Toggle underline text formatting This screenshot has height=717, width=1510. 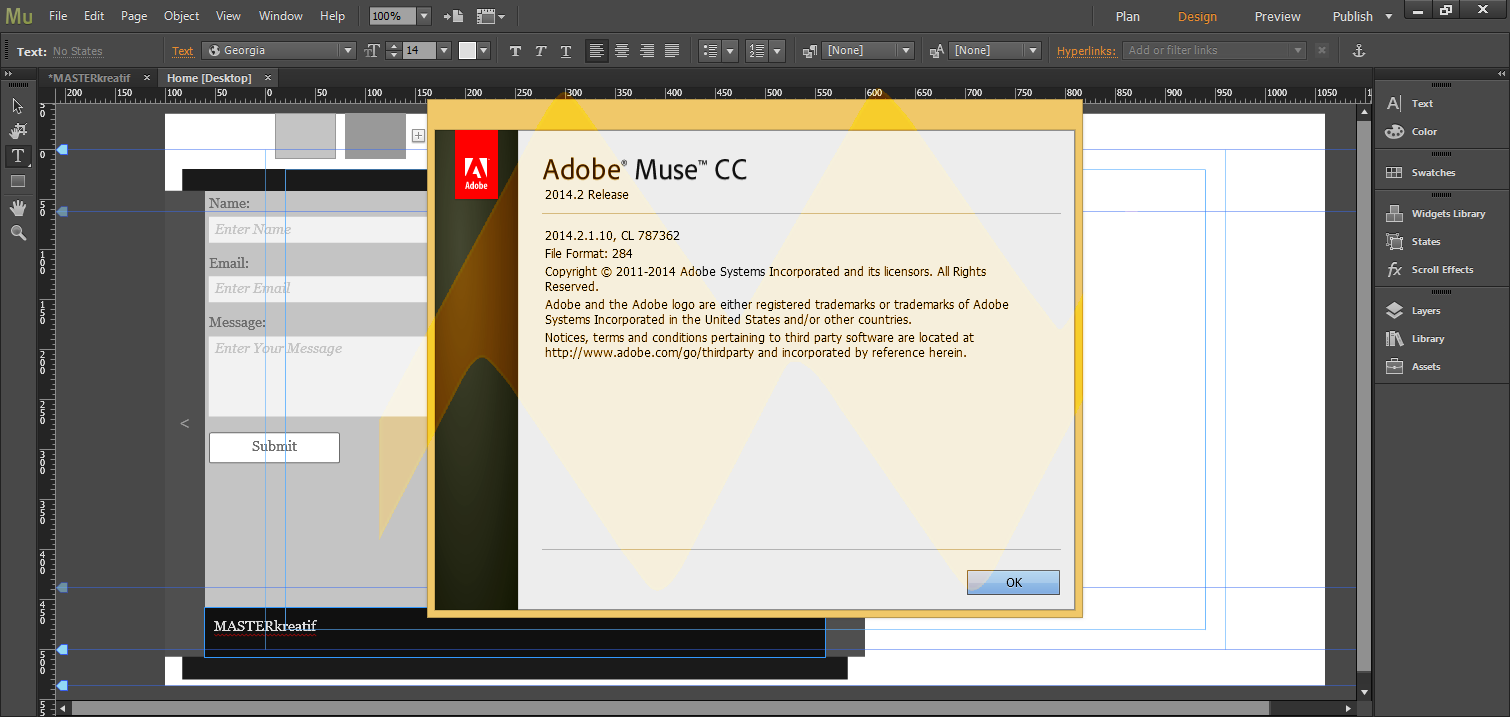(566, 51)
